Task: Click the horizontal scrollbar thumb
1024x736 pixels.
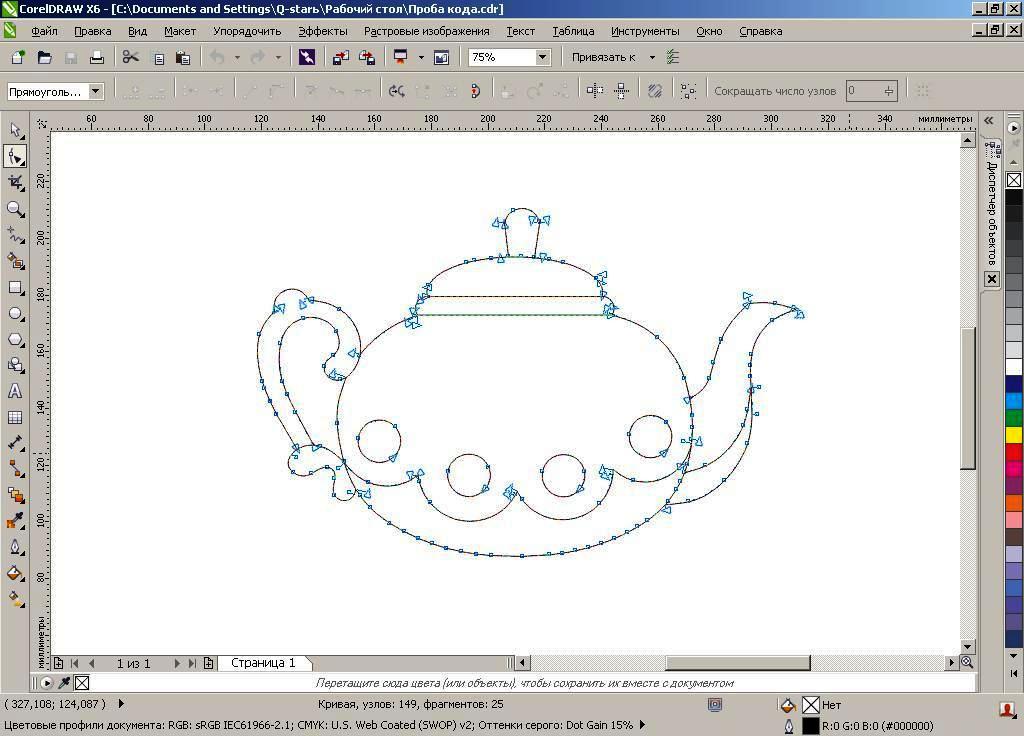Action: tap(737, 663)
